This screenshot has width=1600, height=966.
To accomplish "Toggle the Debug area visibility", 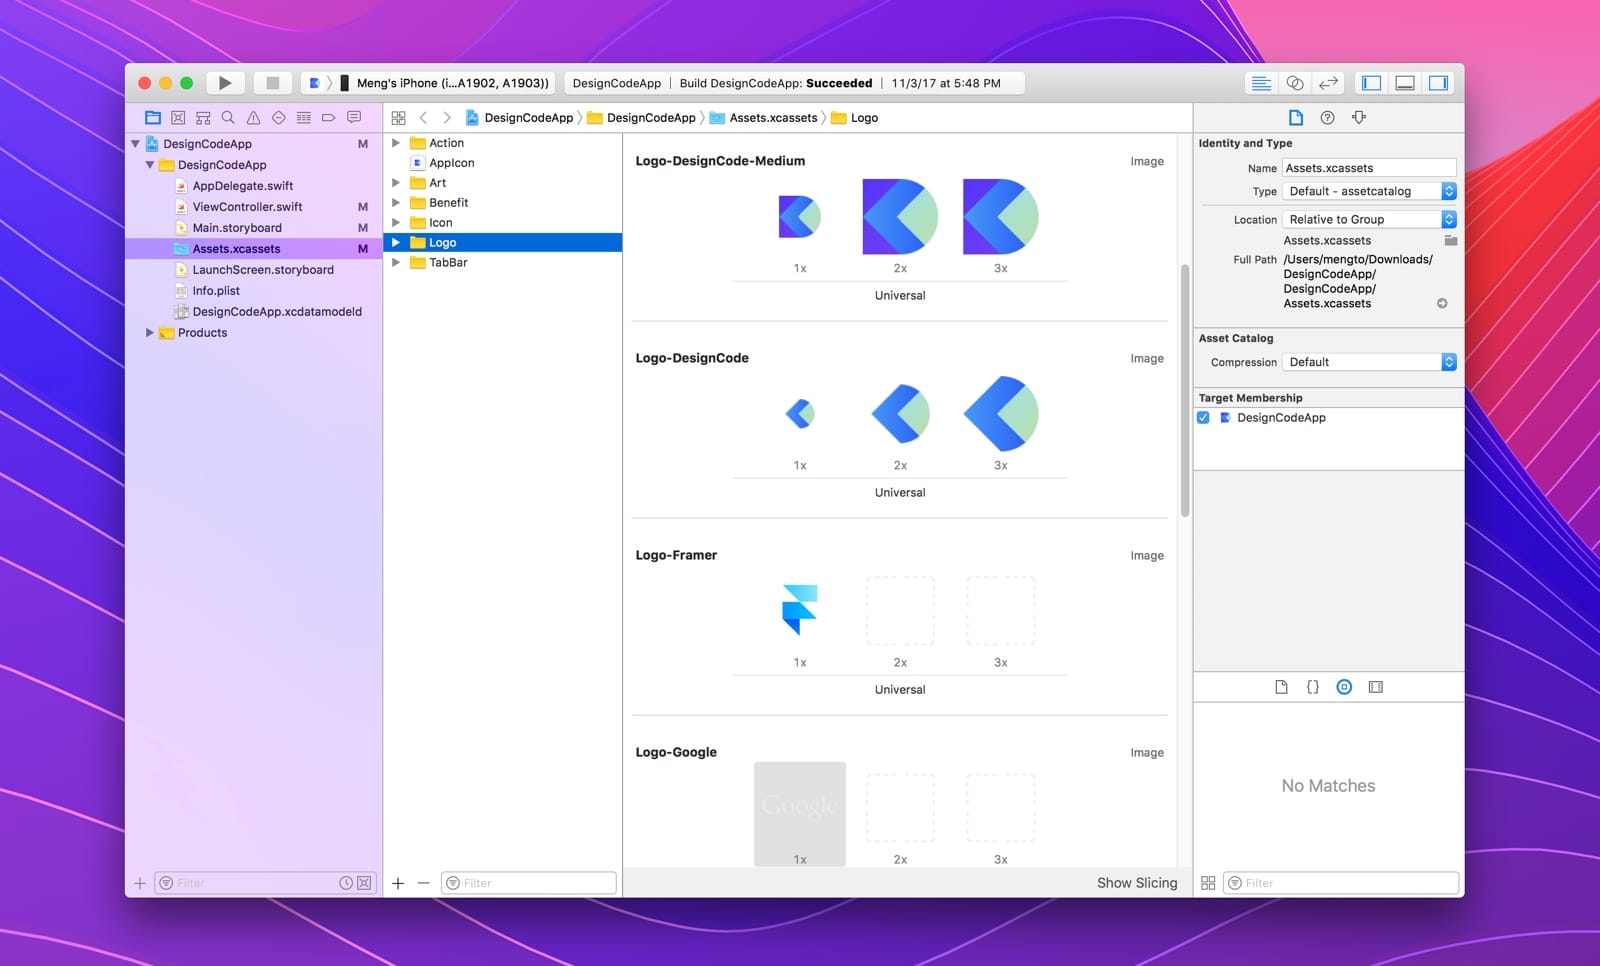I will pos(1405,83).
